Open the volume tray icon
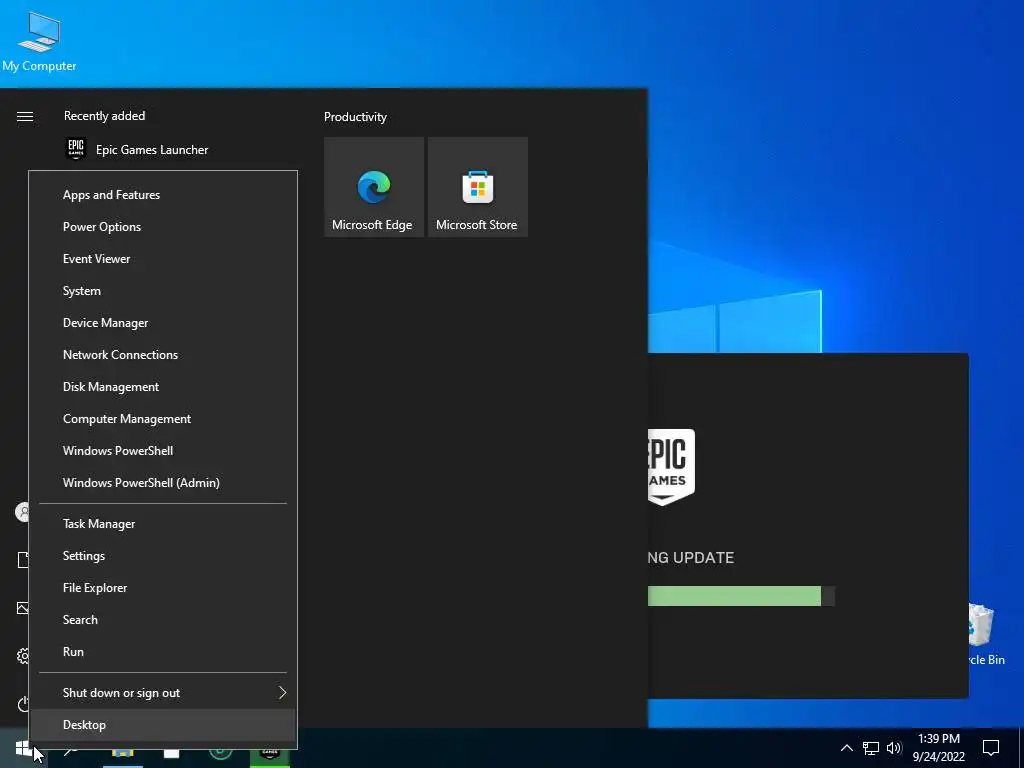The height and width of the screenshot is (768, 1024). (x=894, y=748)
